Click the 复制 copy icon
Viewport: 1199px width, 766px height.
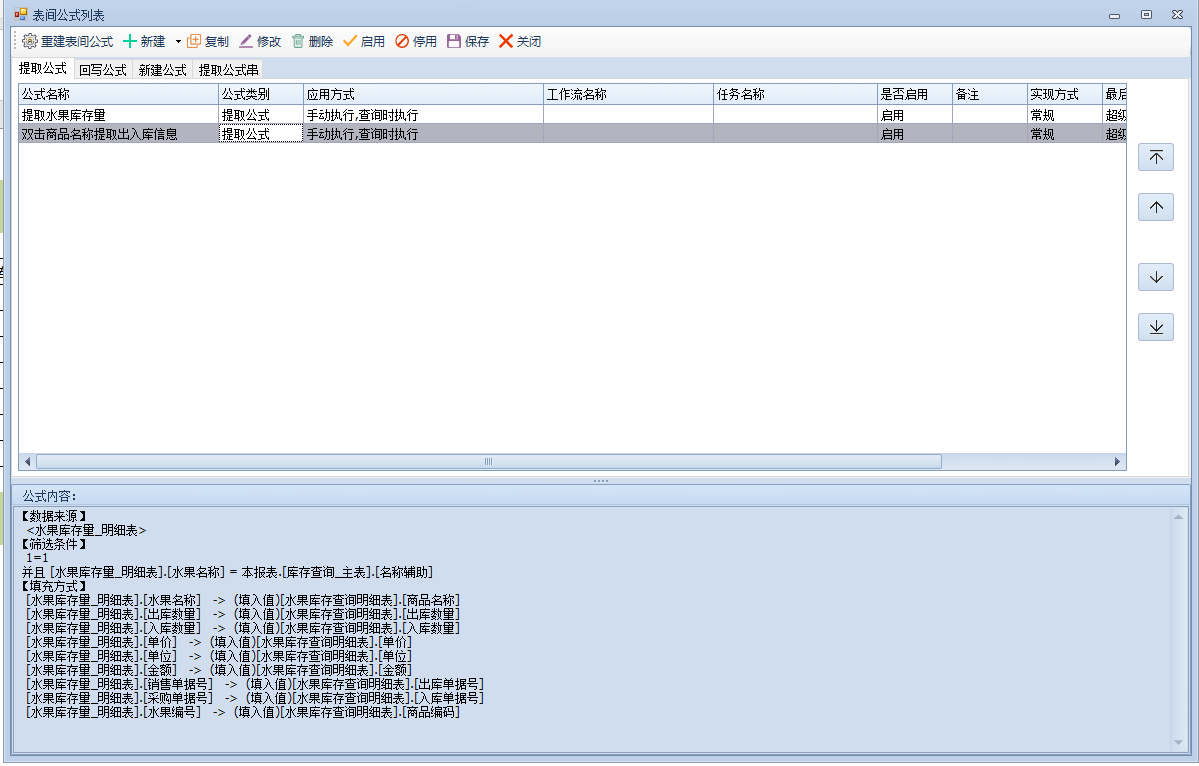click(195, 42)
